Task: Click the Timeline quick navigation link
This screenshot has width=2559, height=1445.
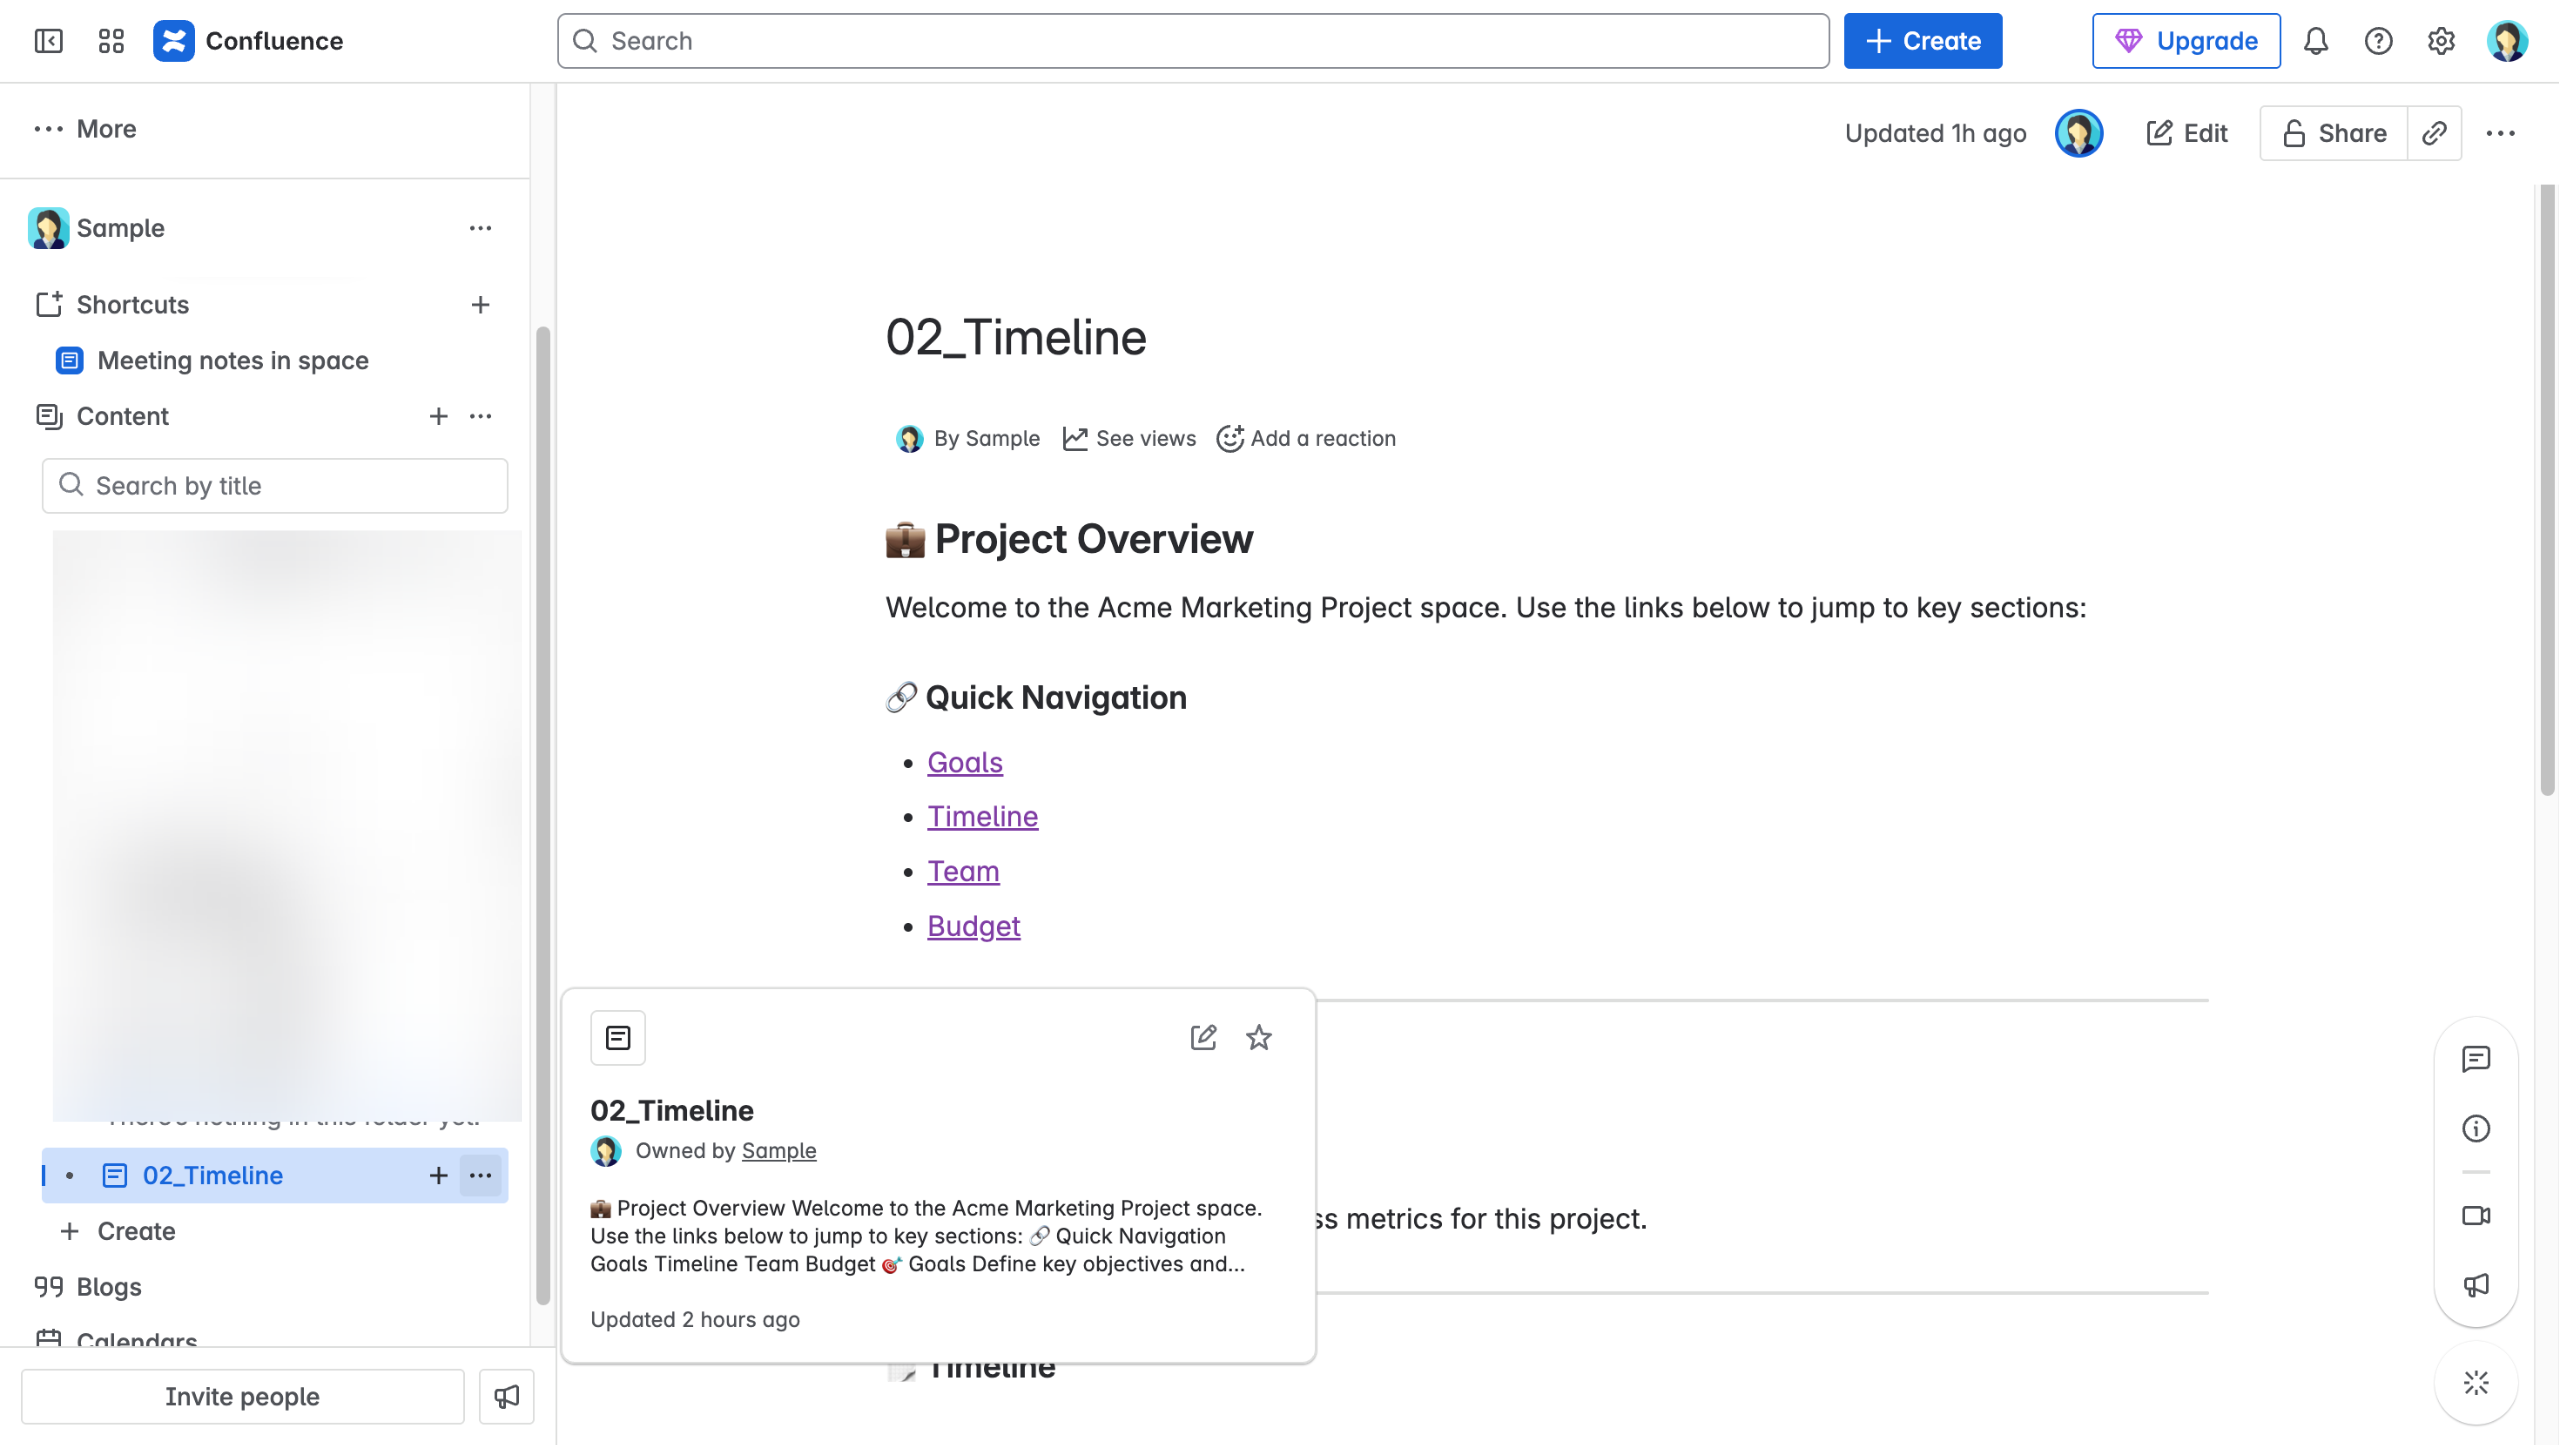Action: pyautogui.click(x=982, y=816)
